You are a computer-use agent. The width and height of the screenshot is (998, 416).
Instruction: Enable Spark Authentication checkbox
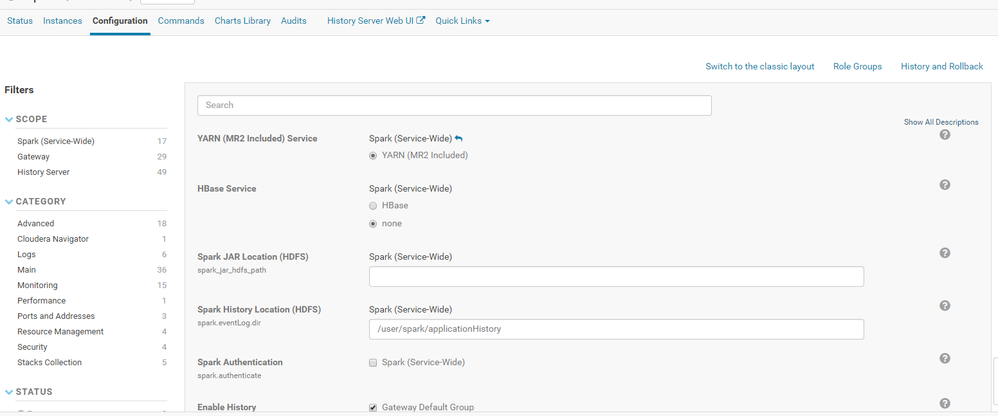tap(373, 363)
